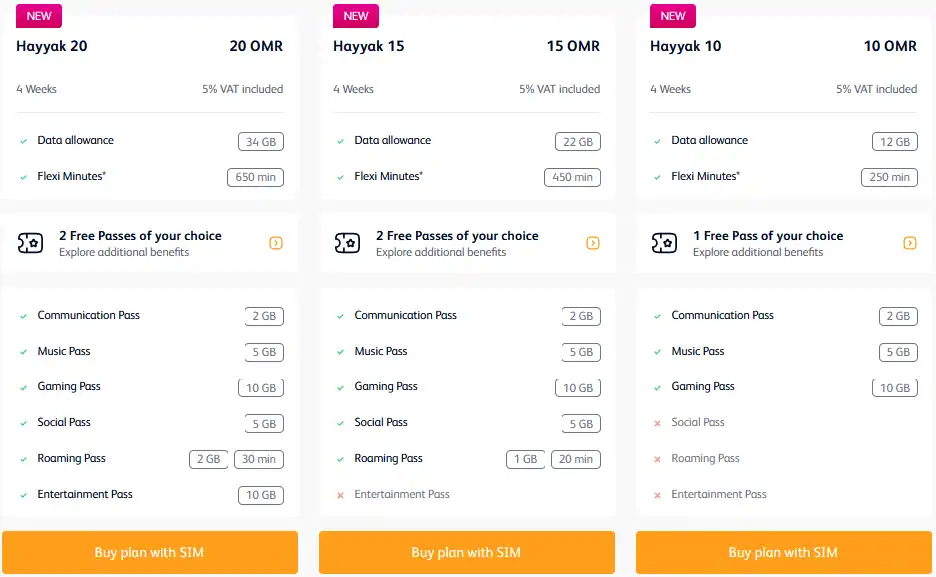Click the NEW badge on the Hayyak 20 card
936x577 pixels.
38,16
